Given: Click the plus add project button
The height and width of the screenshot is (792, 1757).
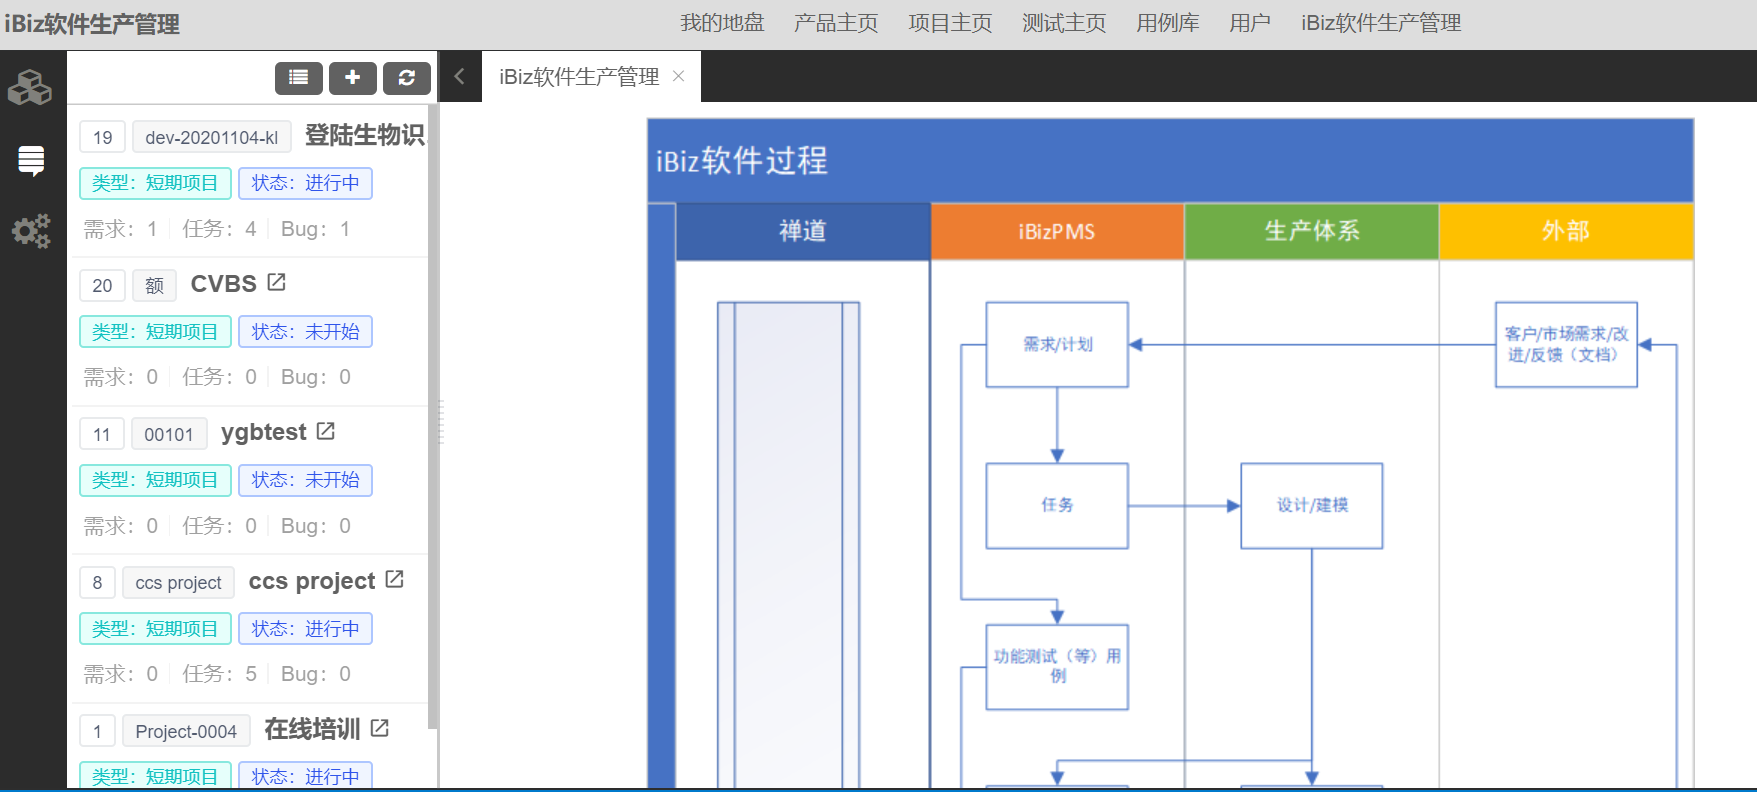Looking at the screenshot, I should pyautogui.click(x=353, y=77).
